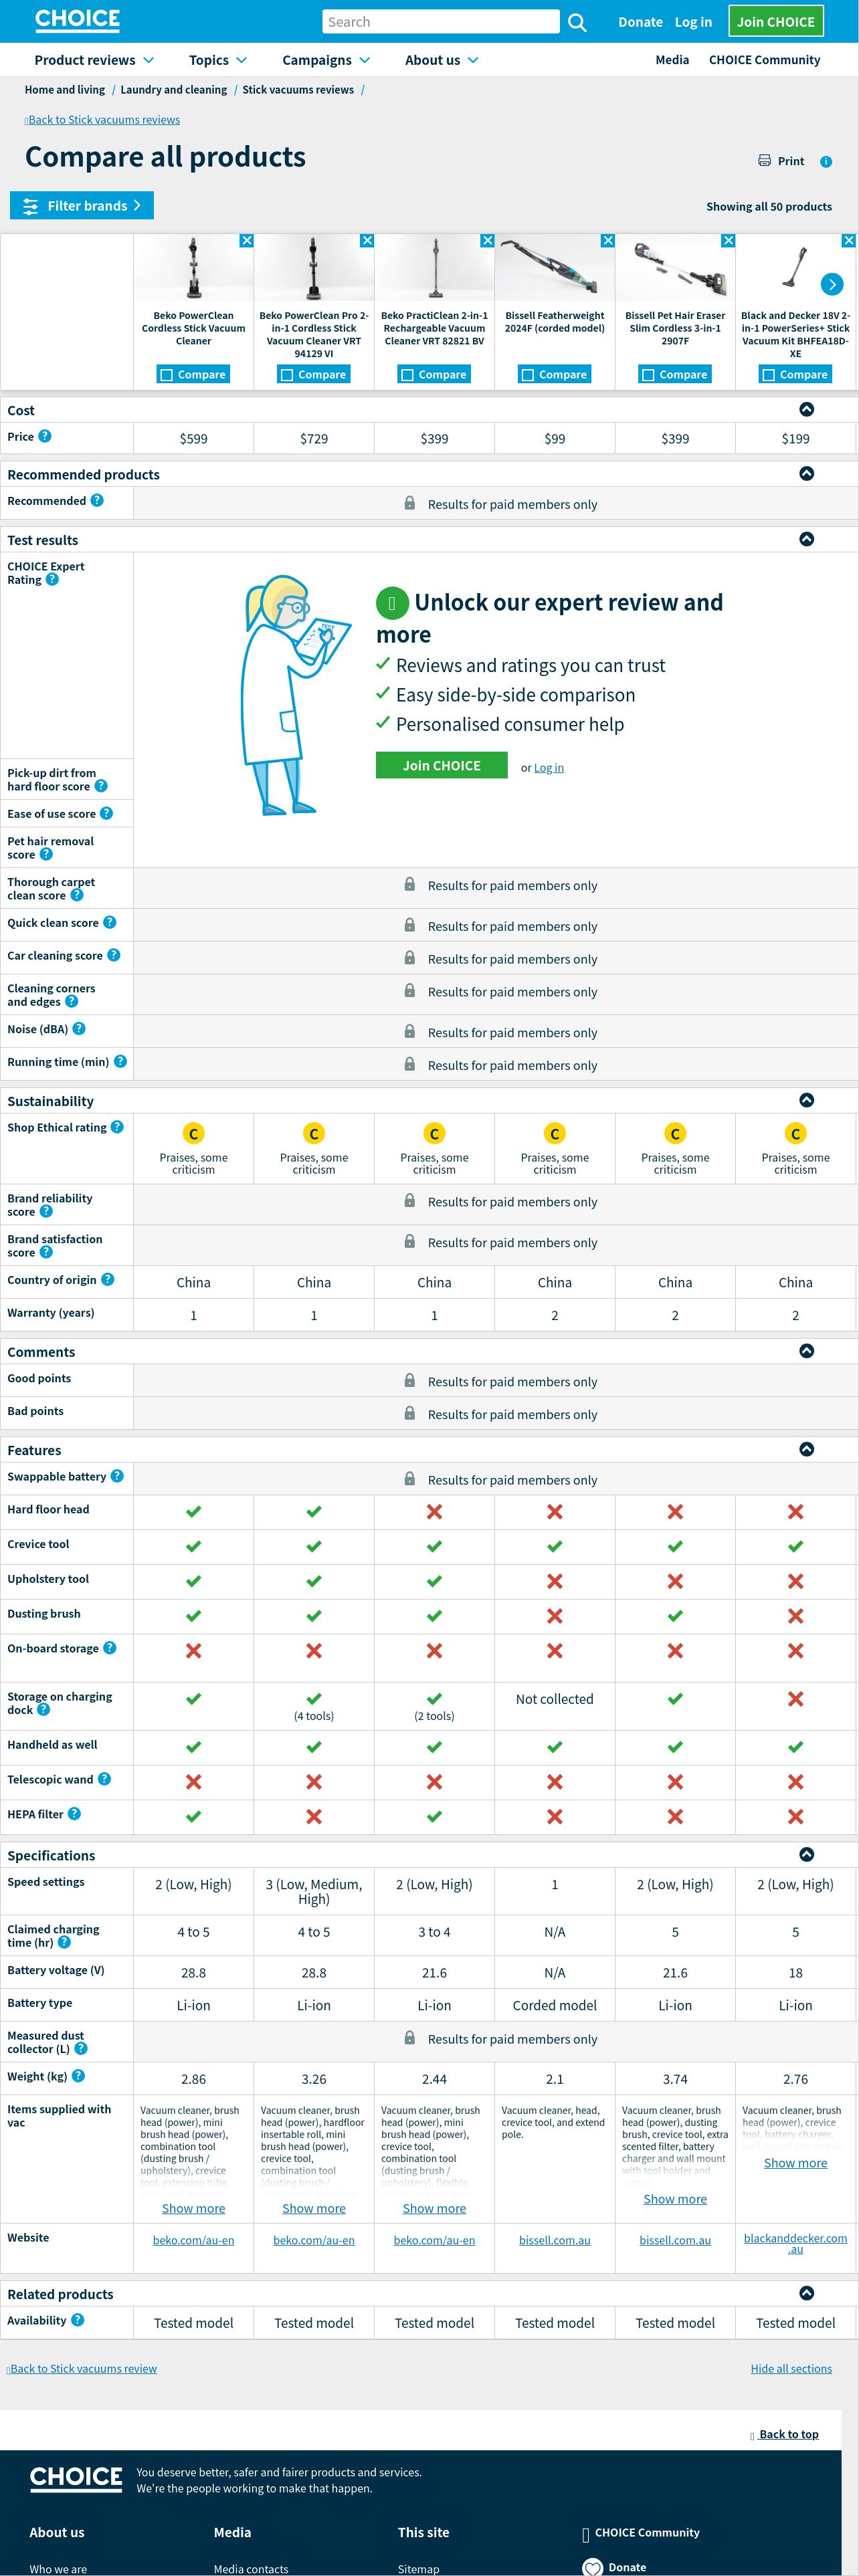Collapse the Features section
Image resolution: width=859 pixels, height=2576 pixels.
807,1449
